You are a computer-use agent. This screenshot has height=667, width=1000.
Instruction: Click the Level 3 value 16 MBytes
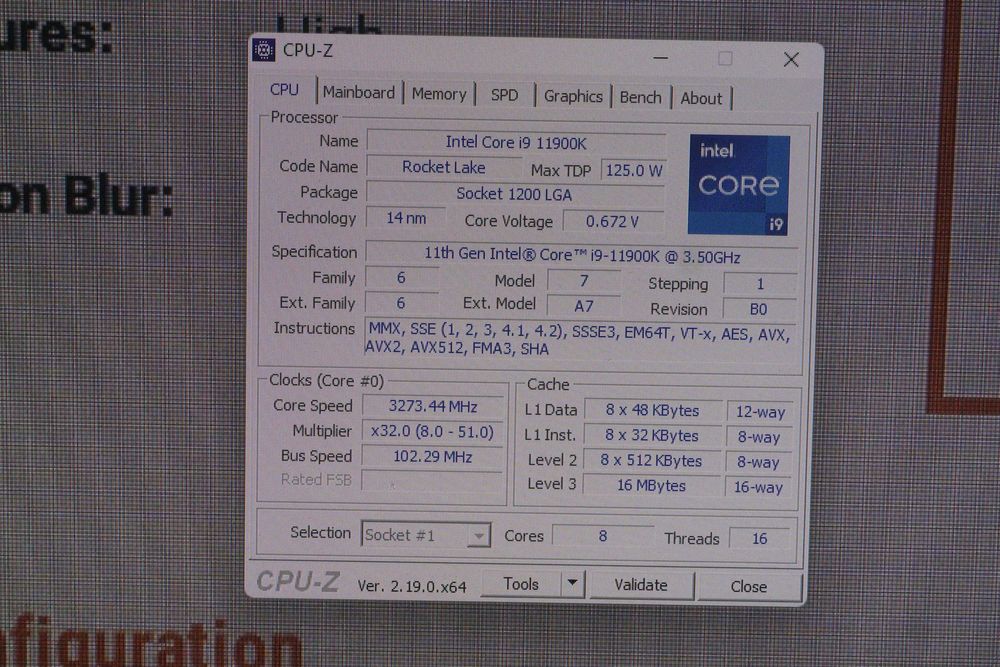click(x=651, y=486)
